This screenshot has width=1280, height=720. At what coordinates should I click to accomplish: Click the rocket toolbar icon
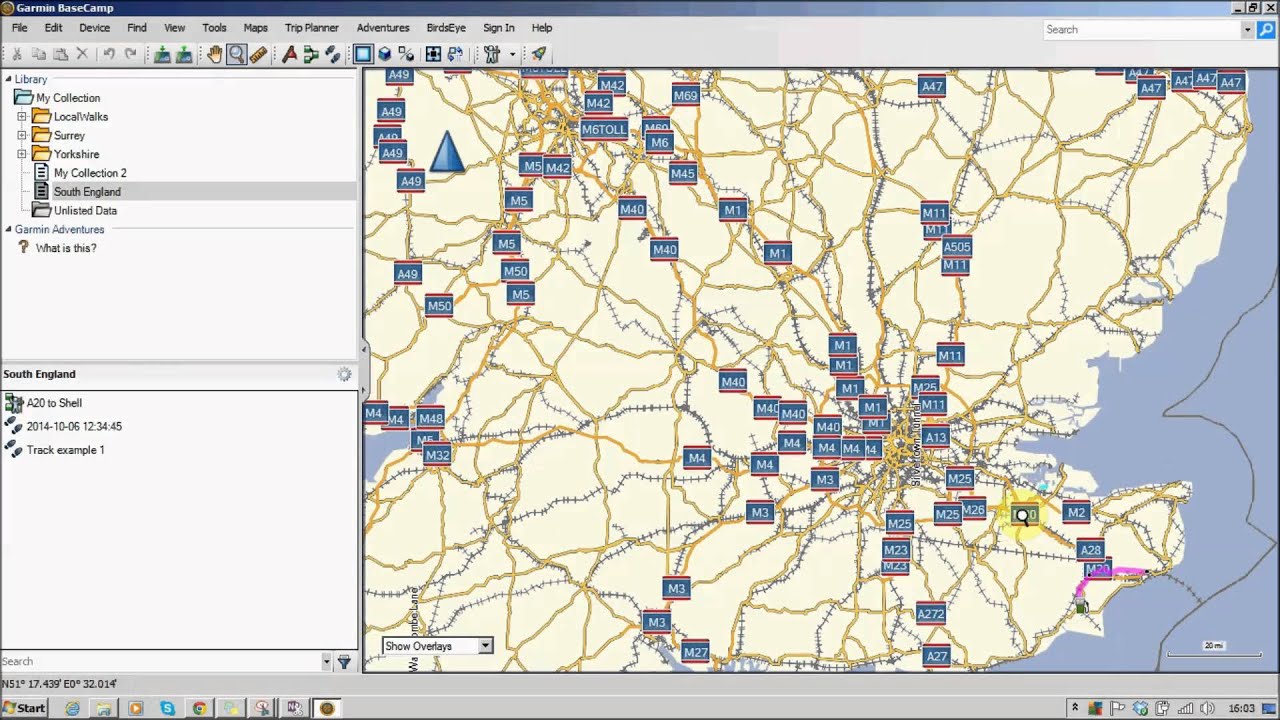[x=539, y=55]
